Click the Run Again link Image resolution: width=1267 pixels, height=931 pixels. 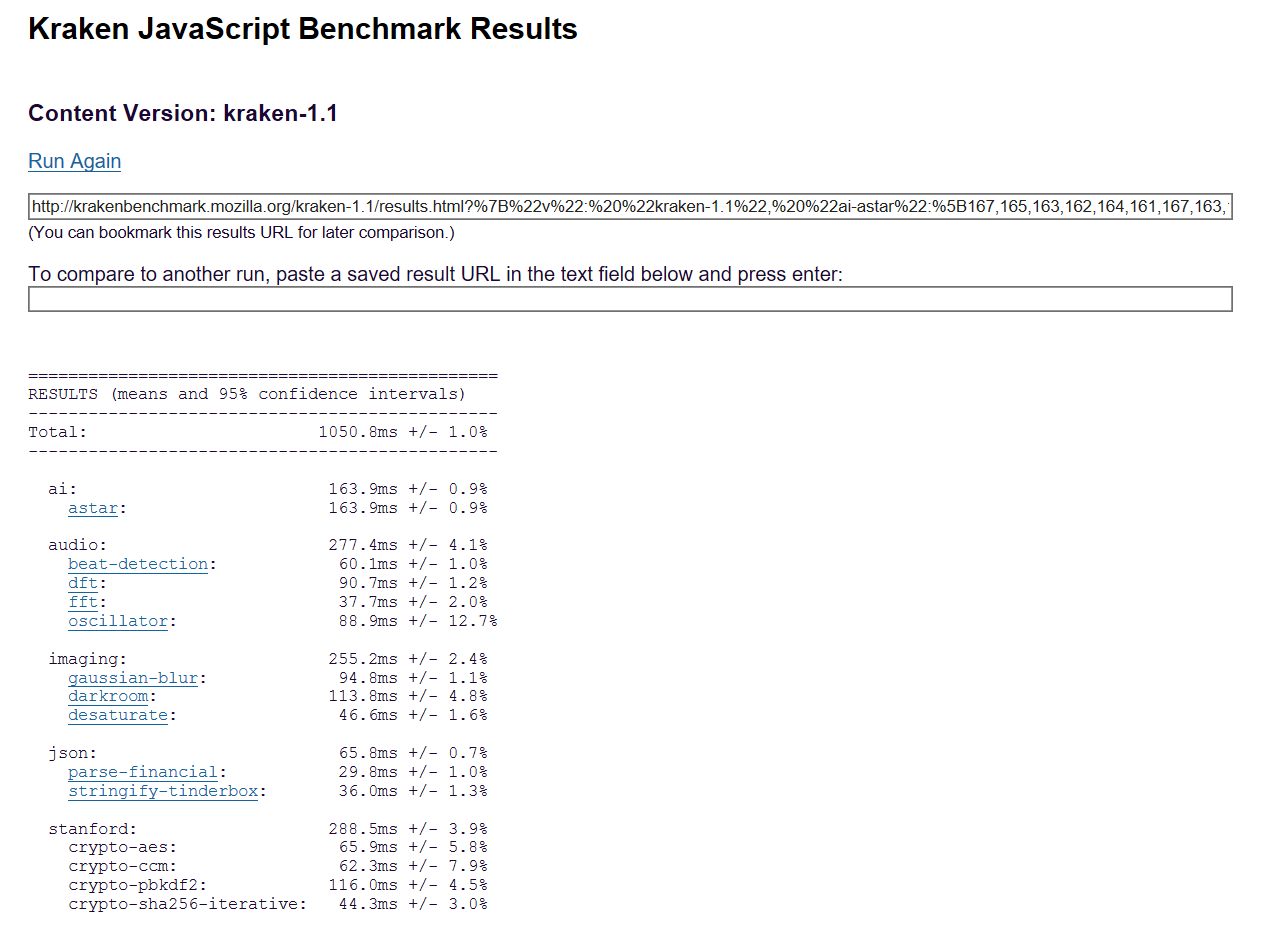(75, 161)
